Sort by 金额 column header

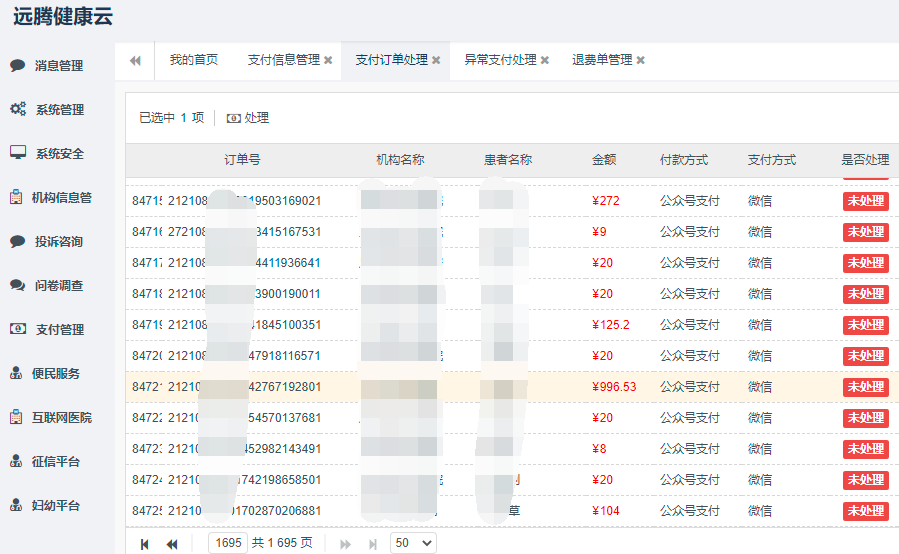click(604, 160)
